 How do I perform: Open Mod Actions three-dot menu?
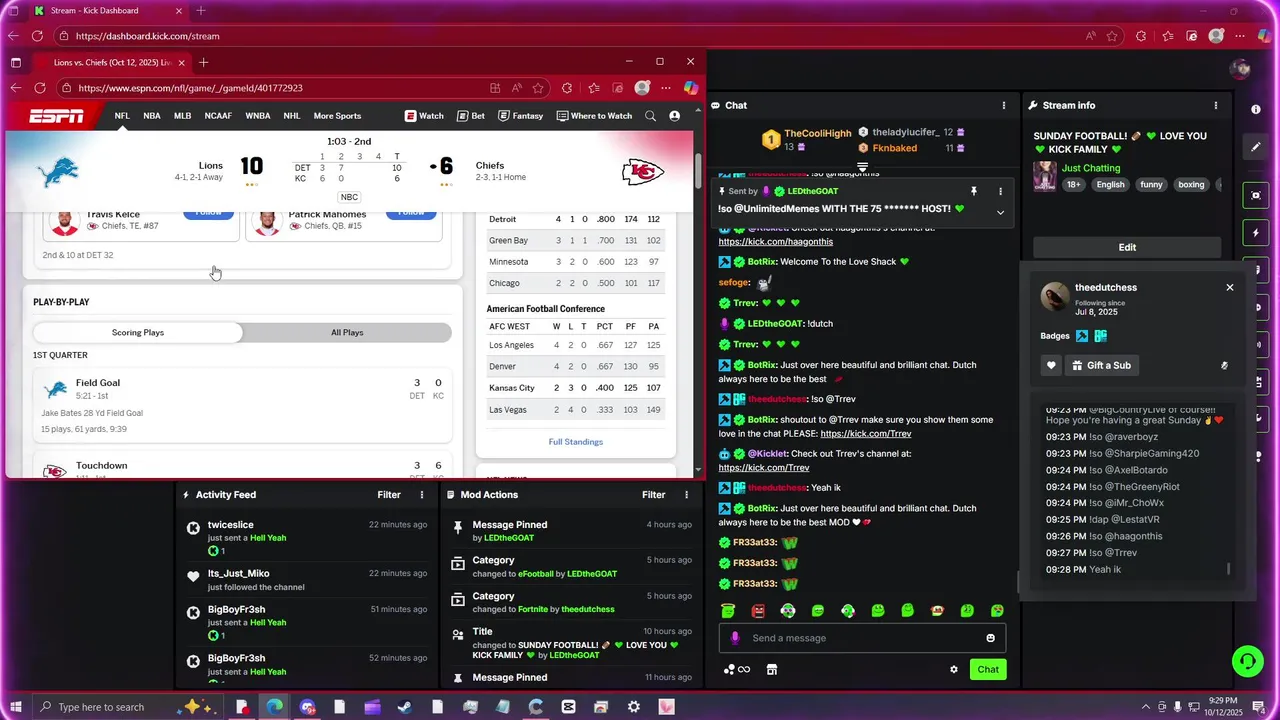tap(686, 494)
